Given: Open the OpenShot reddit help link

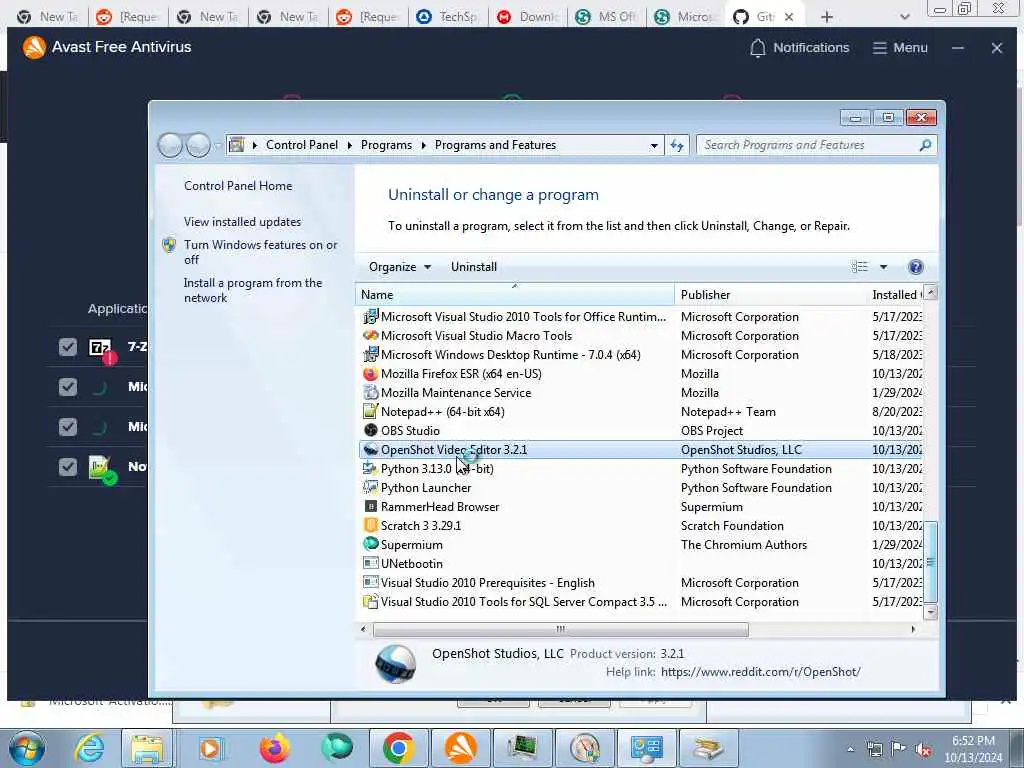Looking at the screenshot, I should (760, 671).
